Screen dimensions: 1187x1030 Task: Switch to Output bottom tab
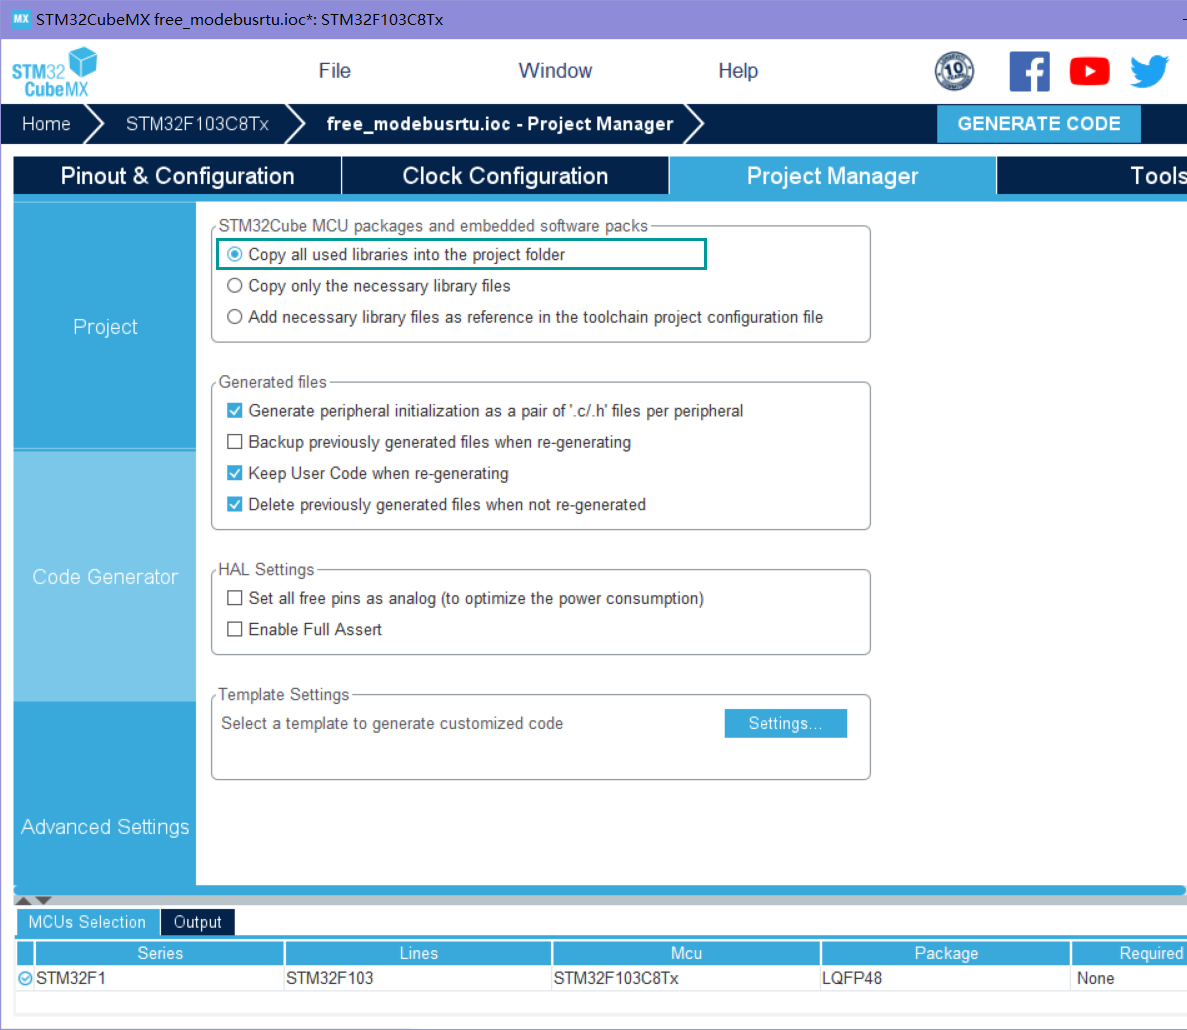click(198, 922)
